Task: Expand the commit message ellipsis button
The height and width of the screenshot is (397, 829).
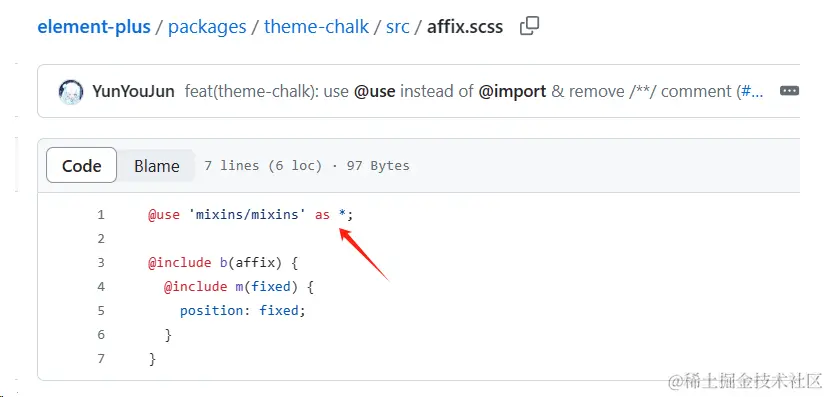Action: click(x=789, y=91)
